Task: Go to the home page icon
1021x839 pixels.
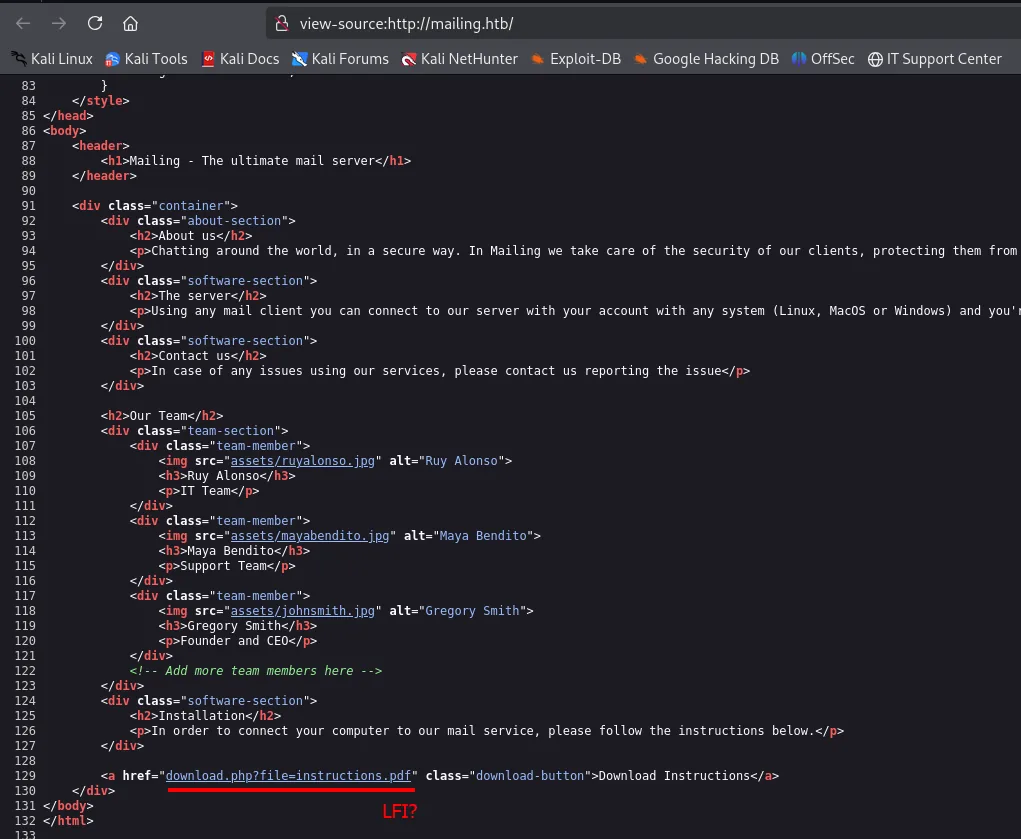Action: (x=130, y=23)
